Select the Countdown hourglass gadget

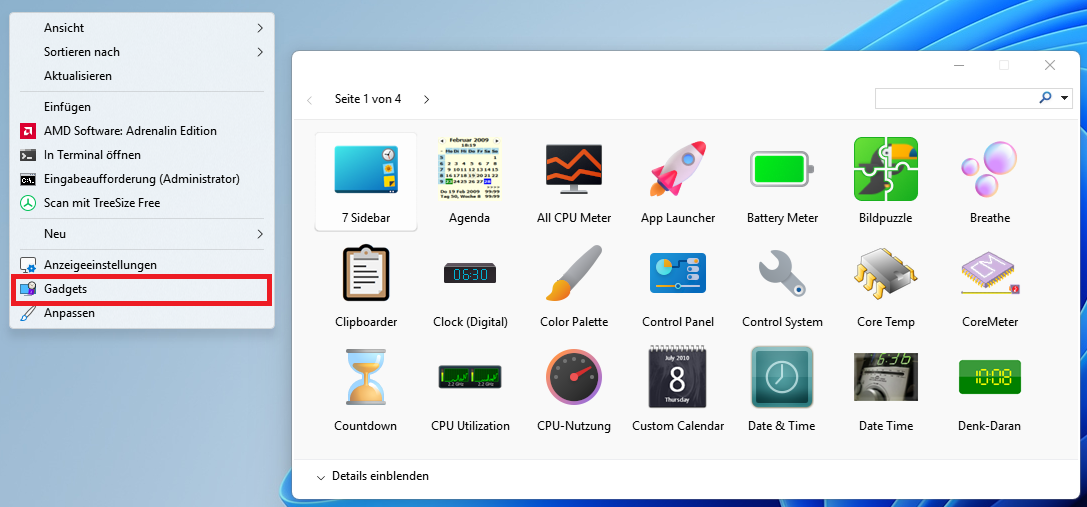pyautogui.click(x=365, y=377)
